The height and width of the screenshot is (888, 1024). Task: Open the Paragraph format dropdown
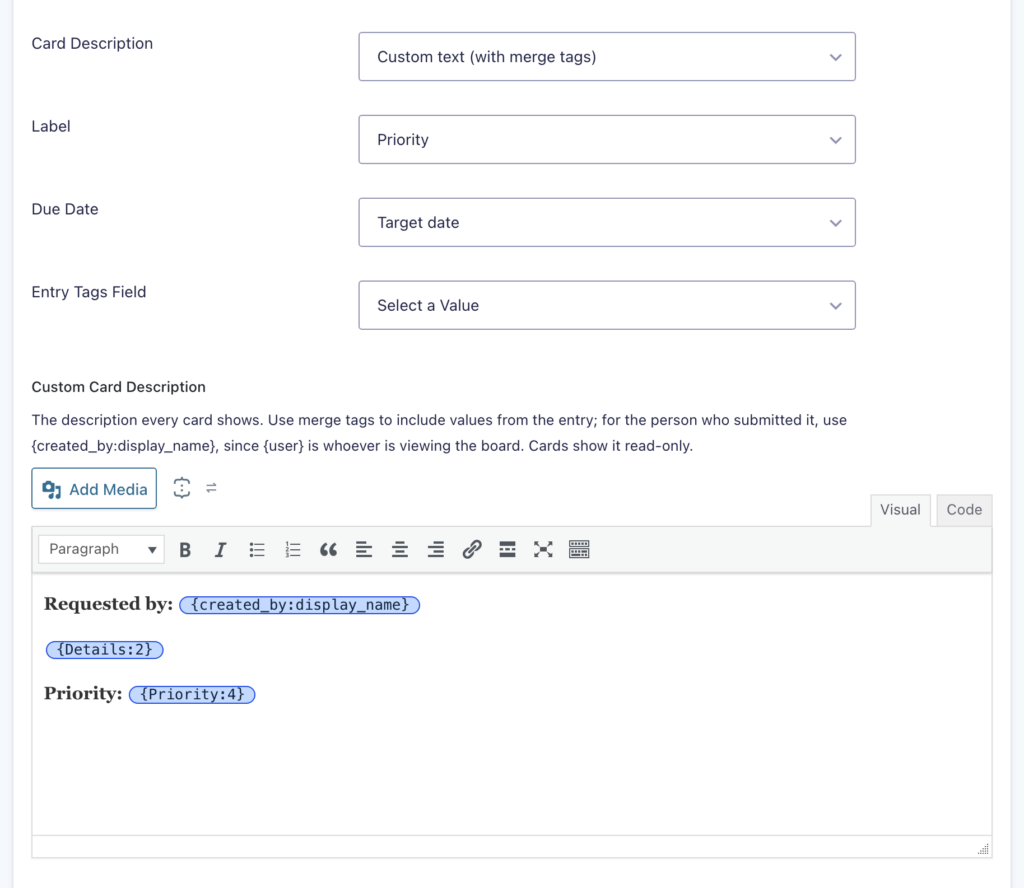pos(101,549)
